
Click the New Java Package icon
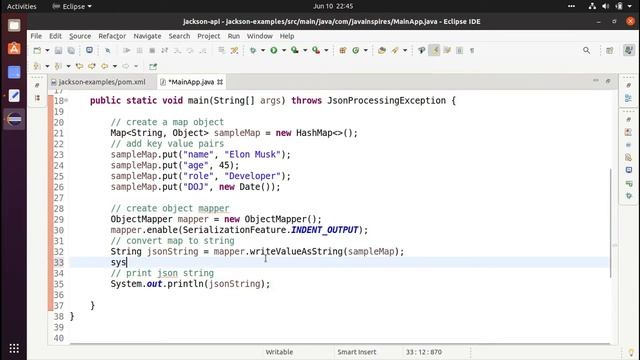point(343,50)
